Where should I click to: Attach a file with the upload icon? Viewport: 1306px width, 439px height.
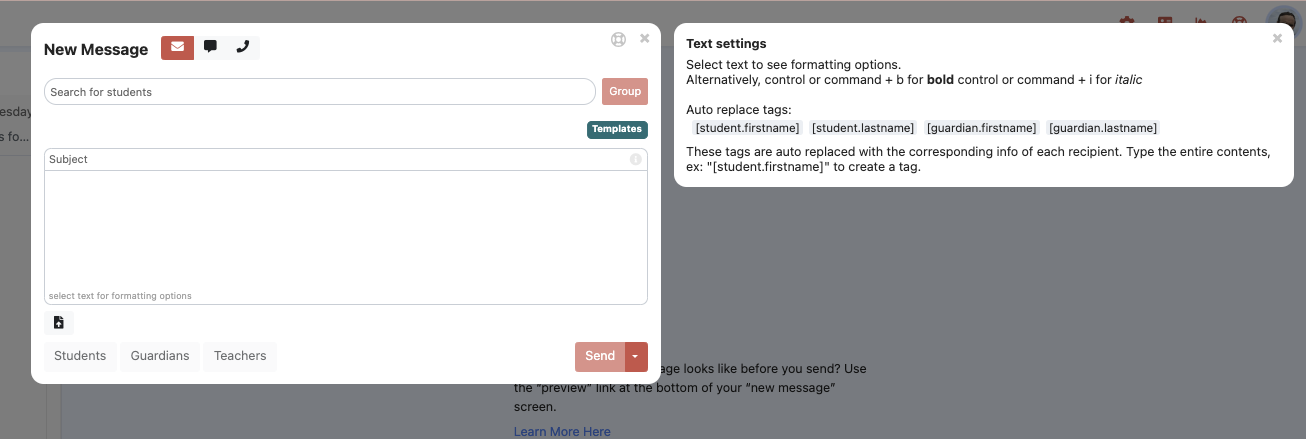coord(59,323)
